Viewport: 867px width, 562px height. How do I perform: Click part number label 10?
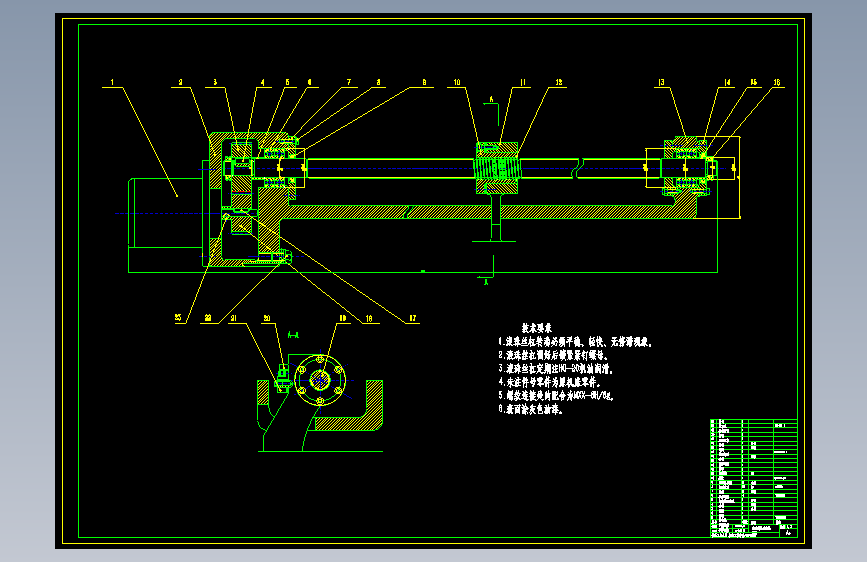[x=457, y=82]
